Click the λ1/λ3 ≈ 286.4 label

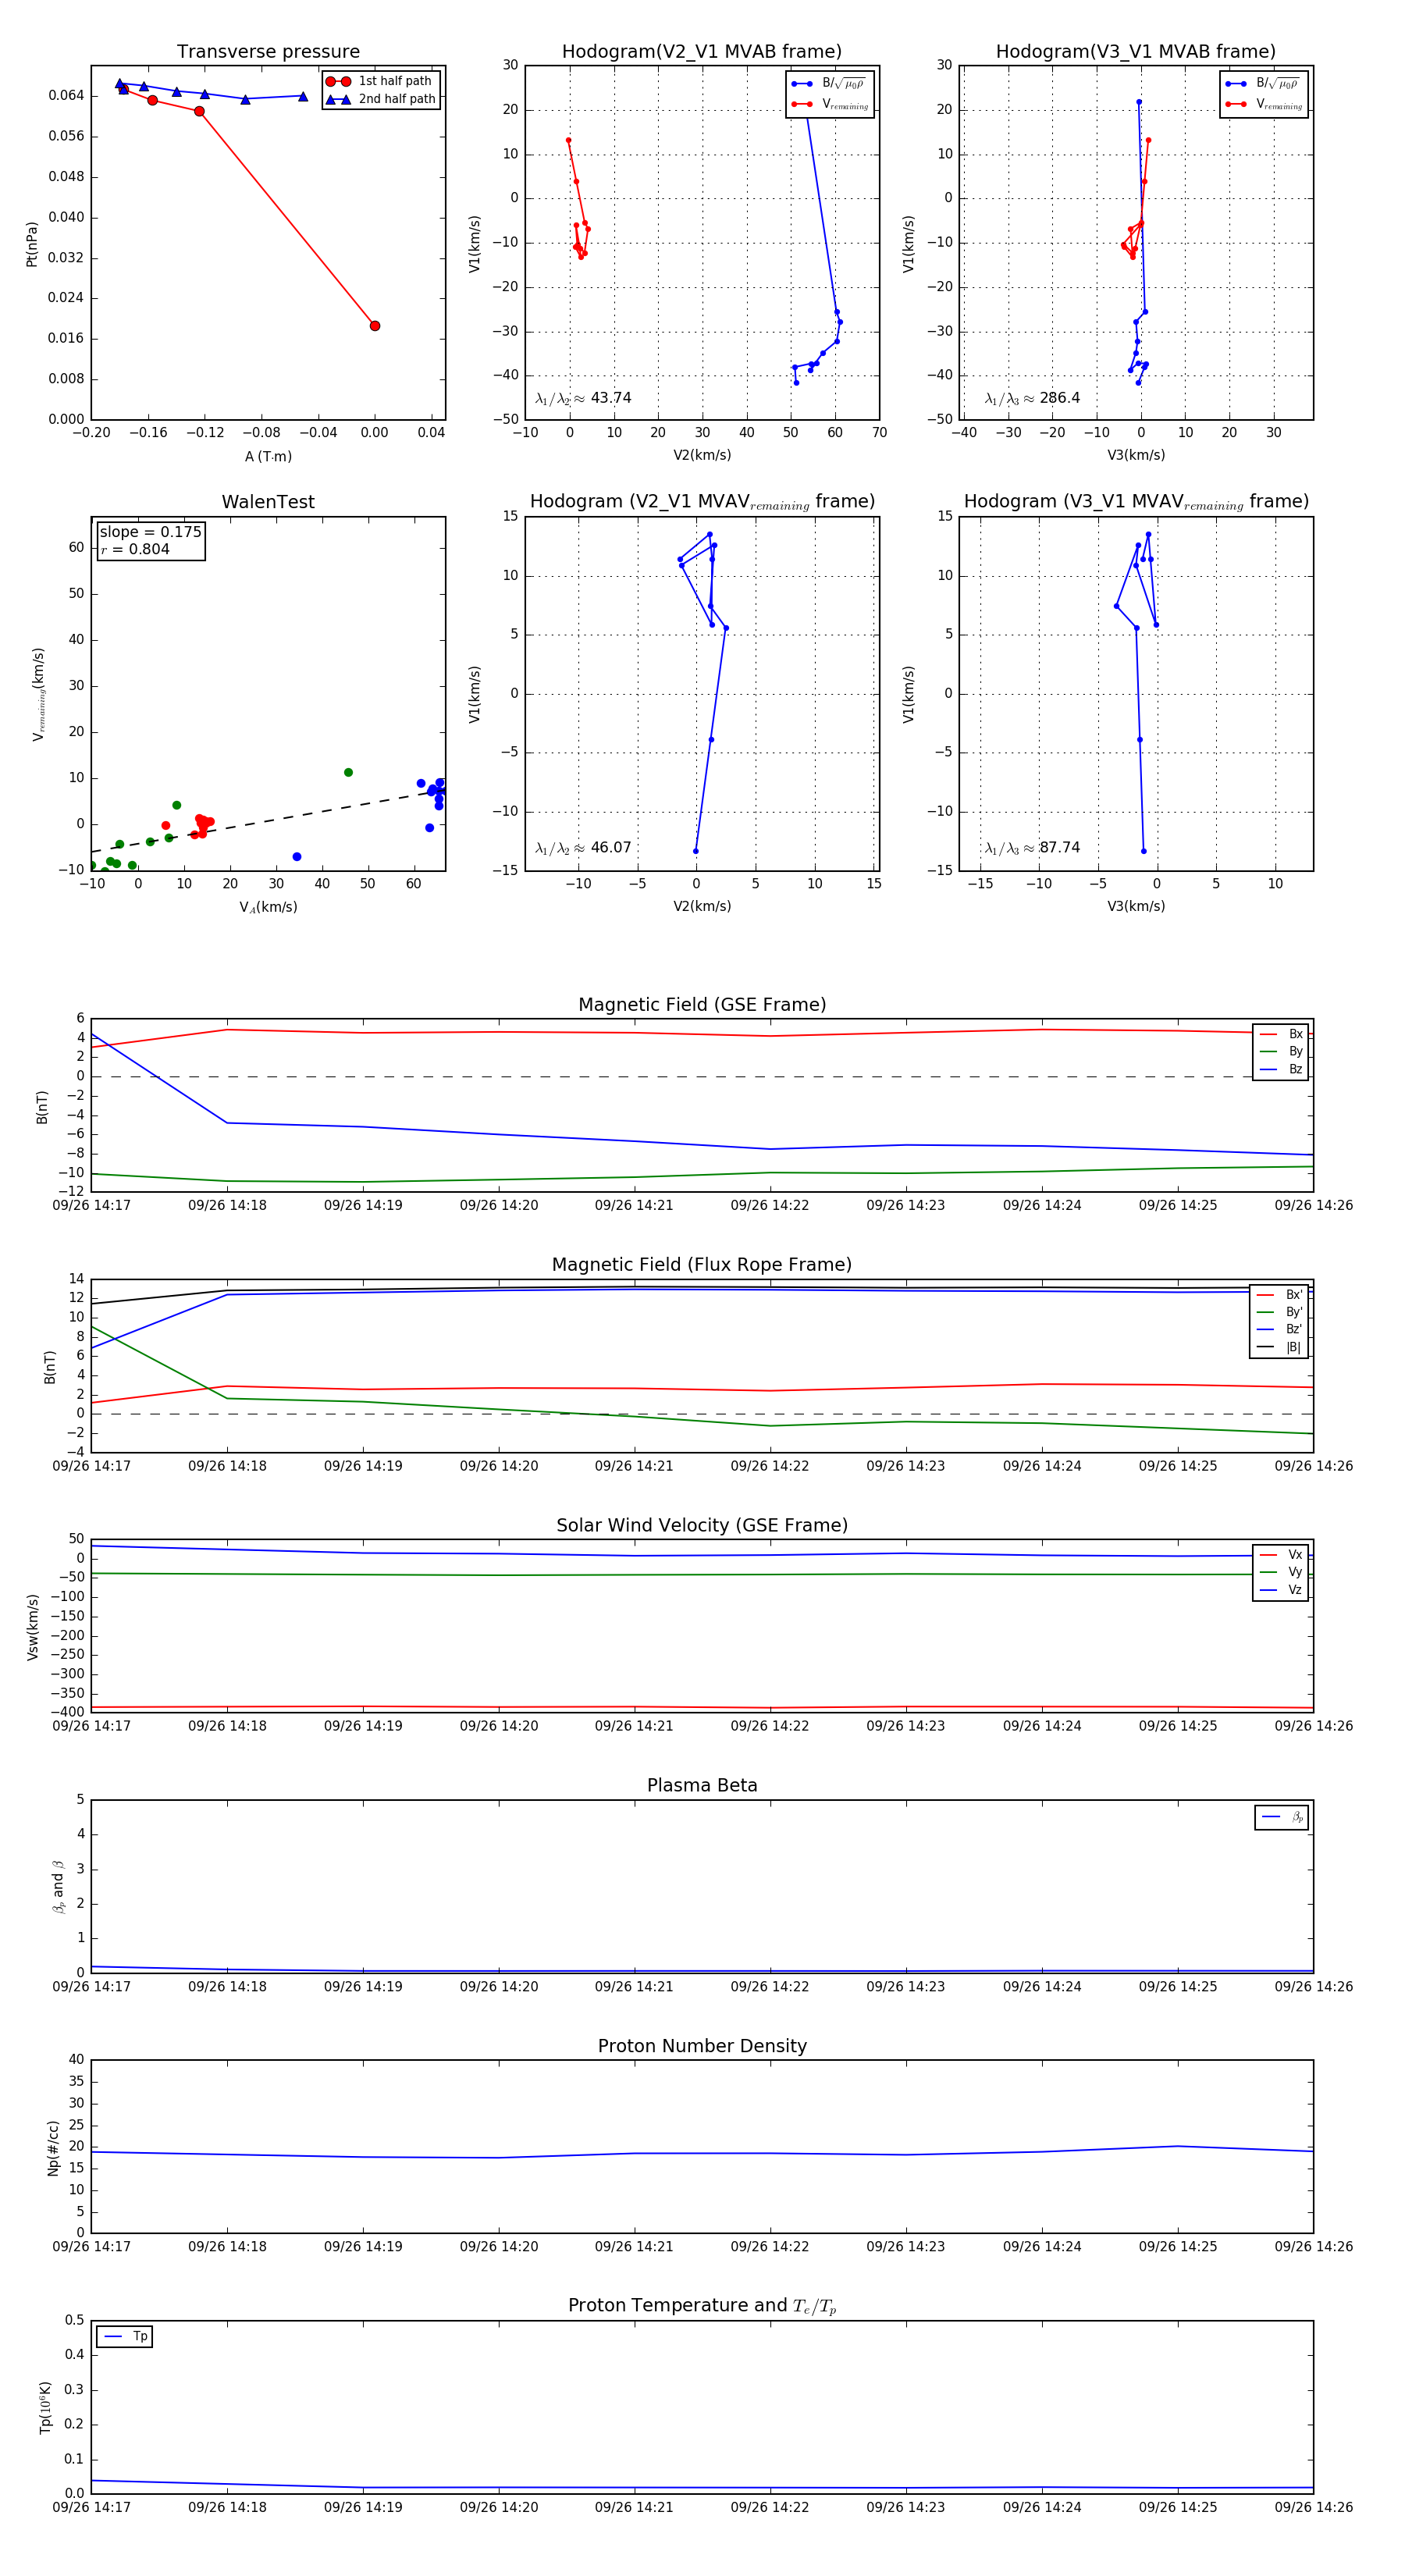tap(1032, 398)
